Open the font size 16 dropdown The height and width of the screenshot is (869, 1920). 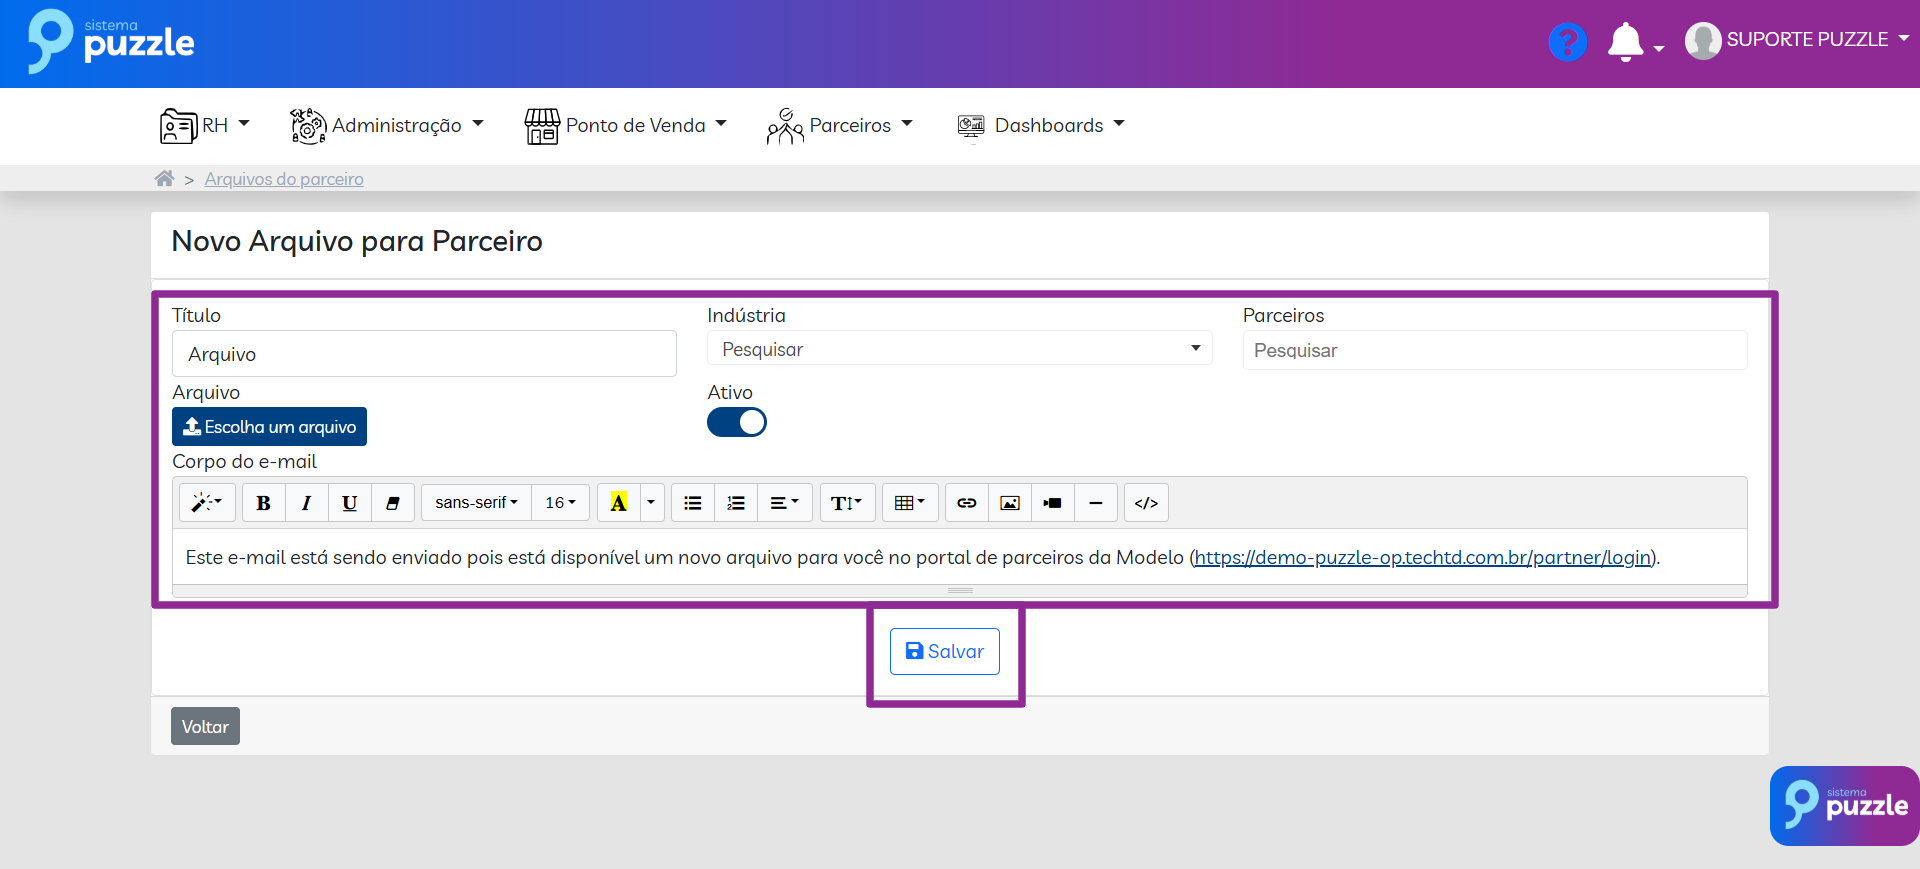coord(560,503)
